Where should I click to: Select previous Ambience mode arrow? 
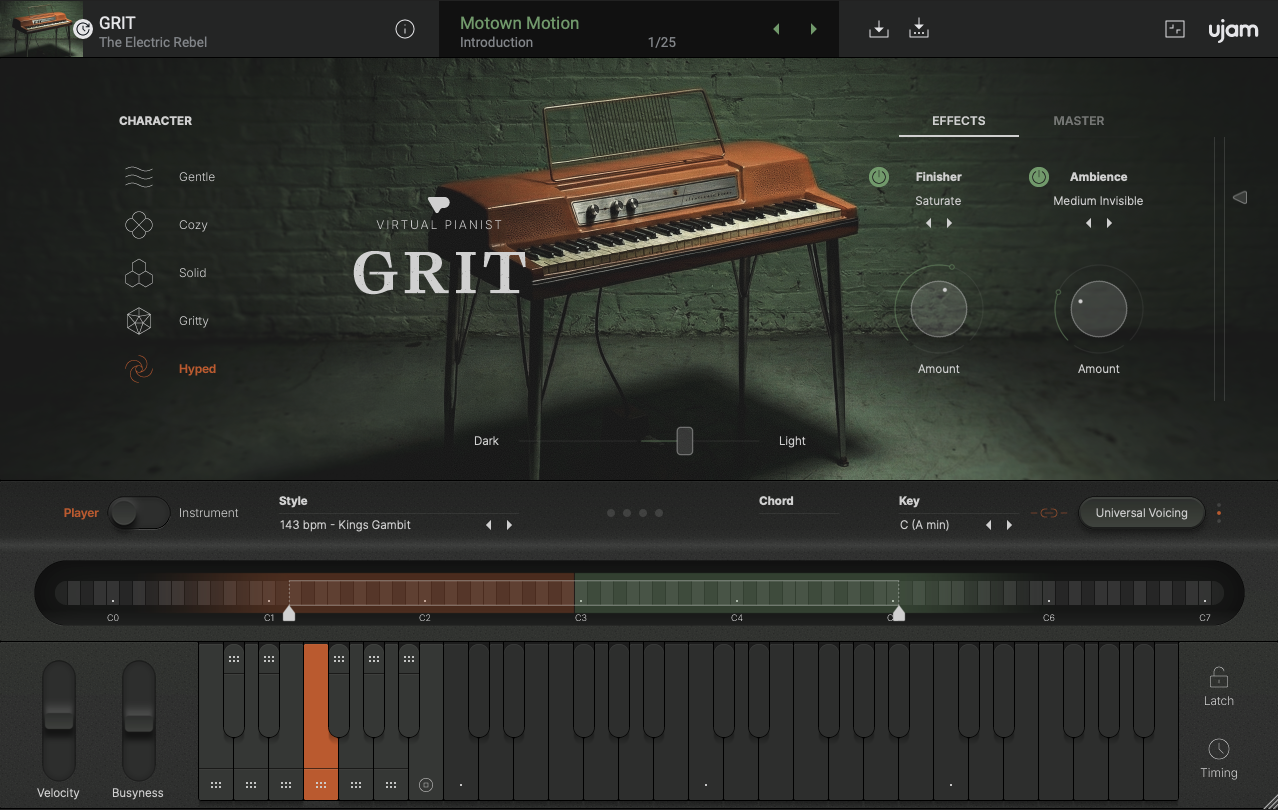coord(1088,223)
